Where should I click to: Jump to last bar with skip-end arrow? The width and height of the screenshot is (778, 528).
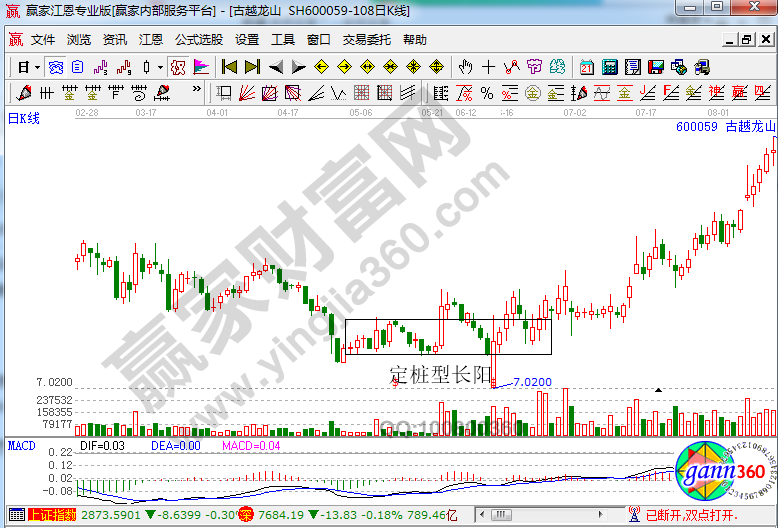click(252, 67)
